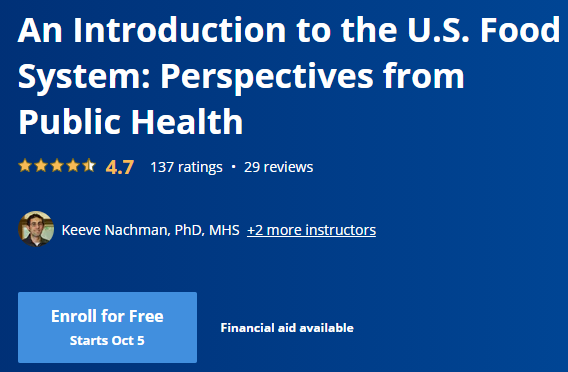The height and width of the screenshot is (372, 568).
Task: Open the 137 ratings link
Action: [x=186, y=167]
